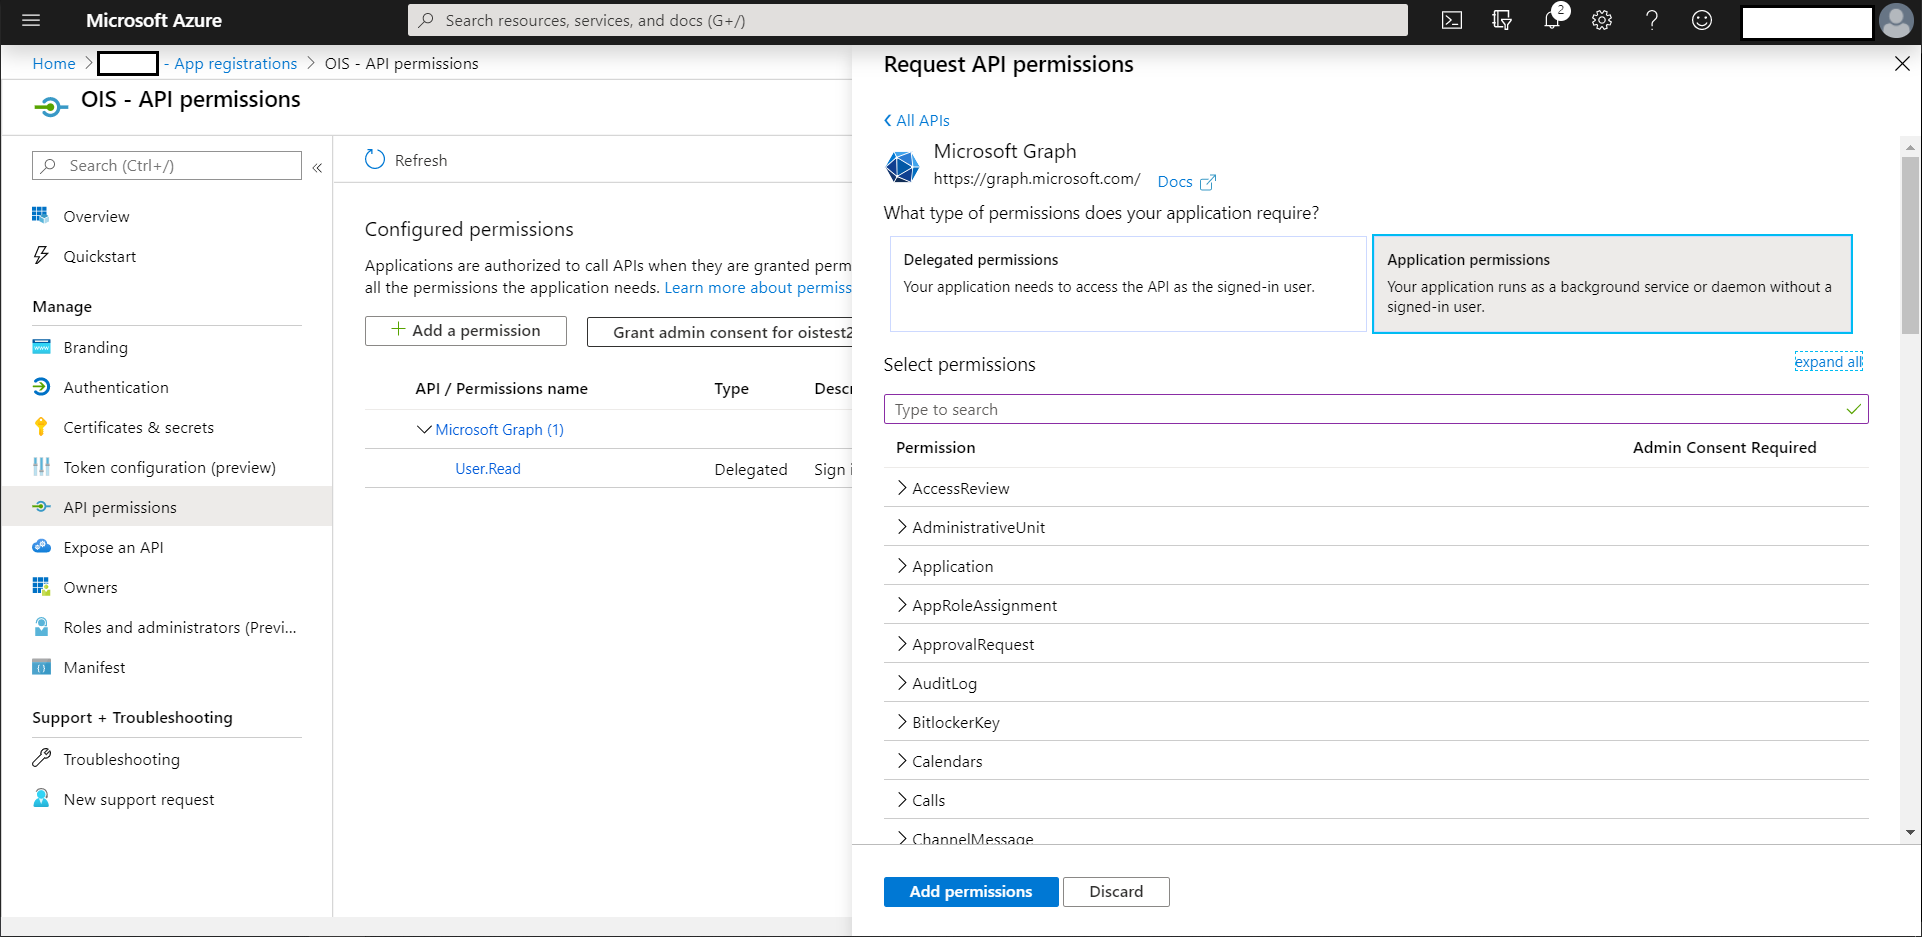
Task: Expand the Calendars permission group
Action: tap(902, 761)
